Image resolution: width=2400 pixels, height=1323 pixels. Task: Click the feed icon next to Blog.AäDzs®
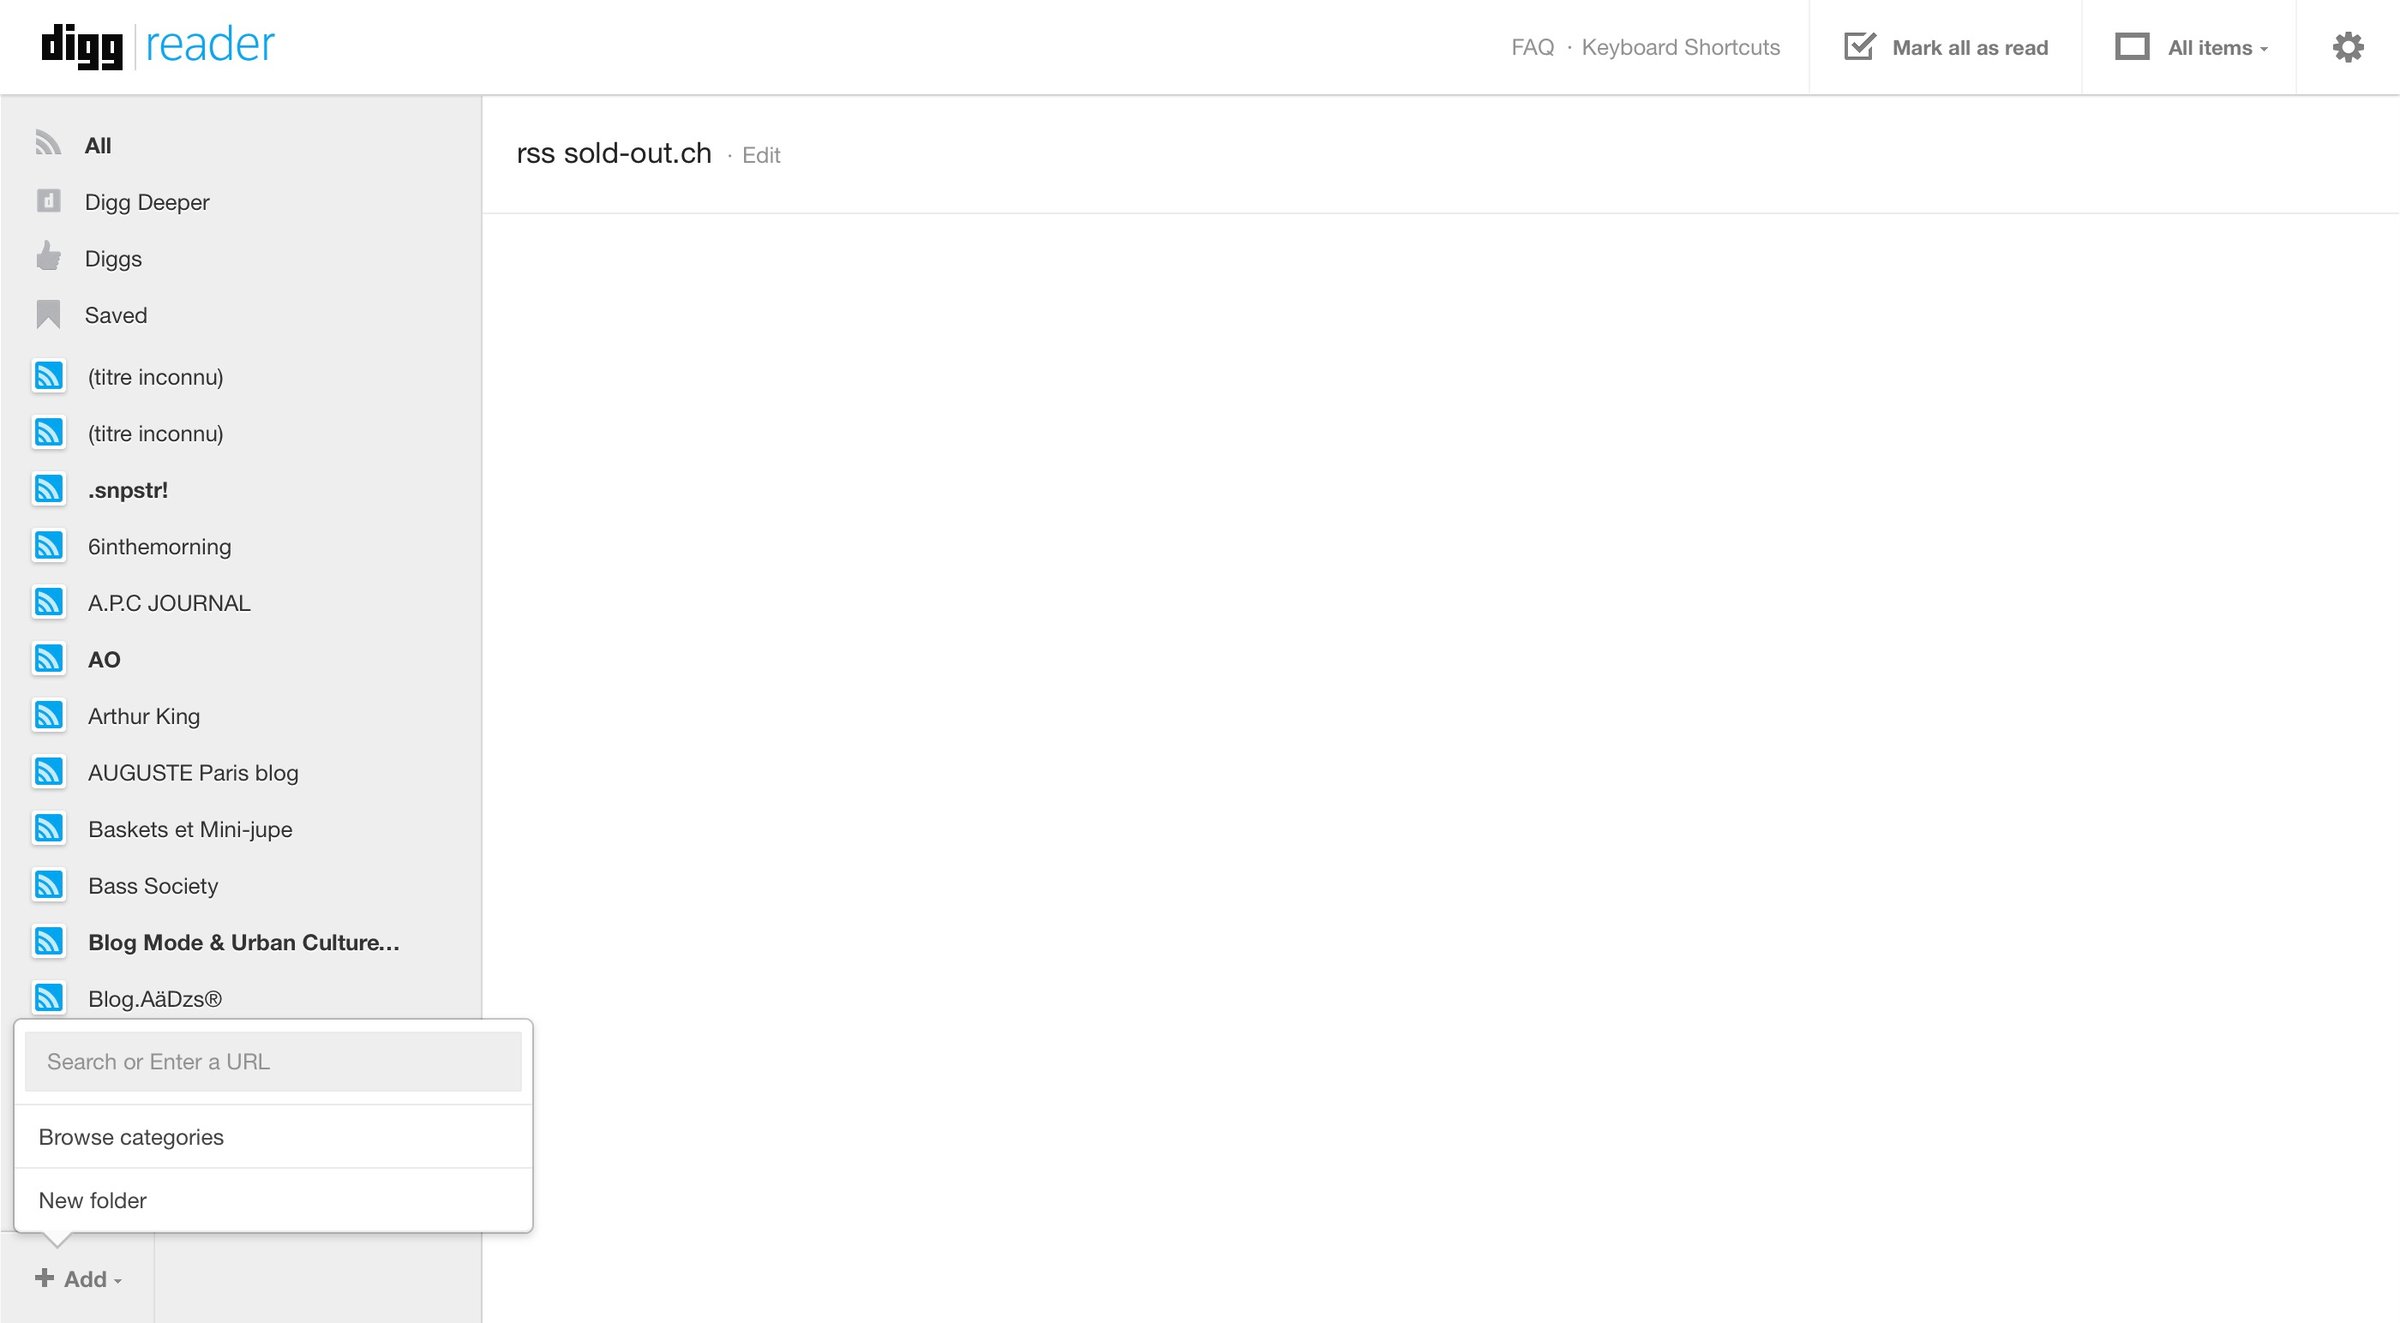[x=49, y=998]
